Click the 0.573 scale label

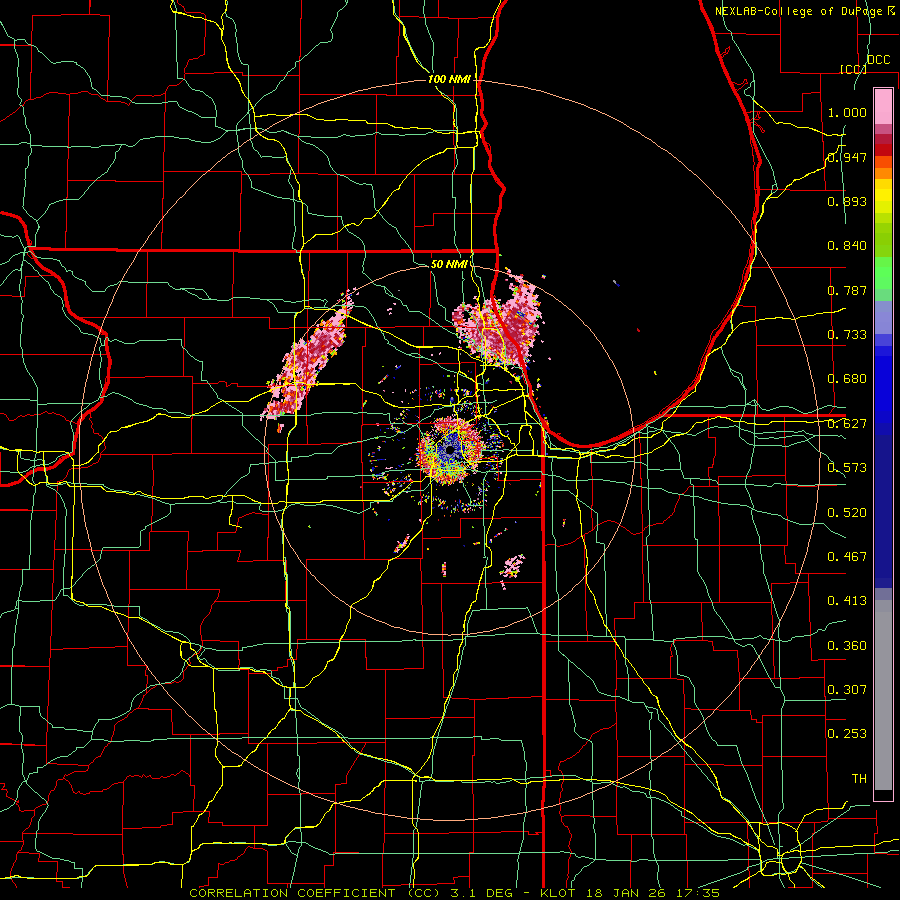pos(847,468)
